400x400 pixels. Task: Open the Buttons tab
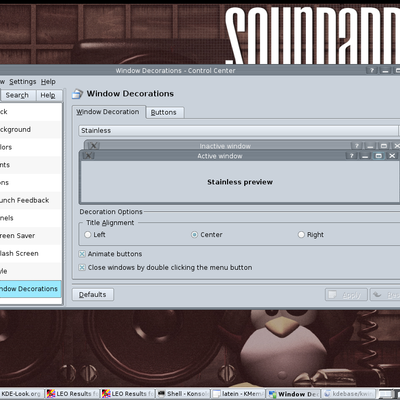(x=165, y=112)
